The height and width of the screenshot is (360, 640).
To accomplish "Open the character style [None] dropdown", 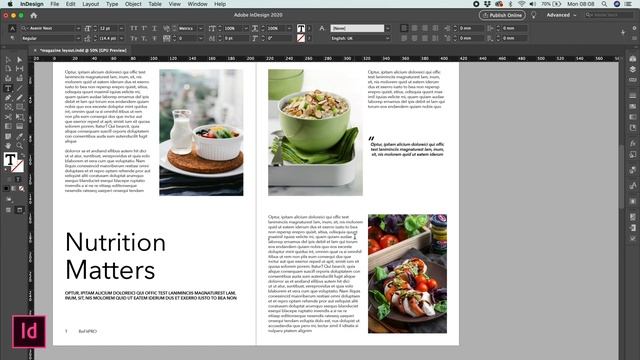I will 387,28.
